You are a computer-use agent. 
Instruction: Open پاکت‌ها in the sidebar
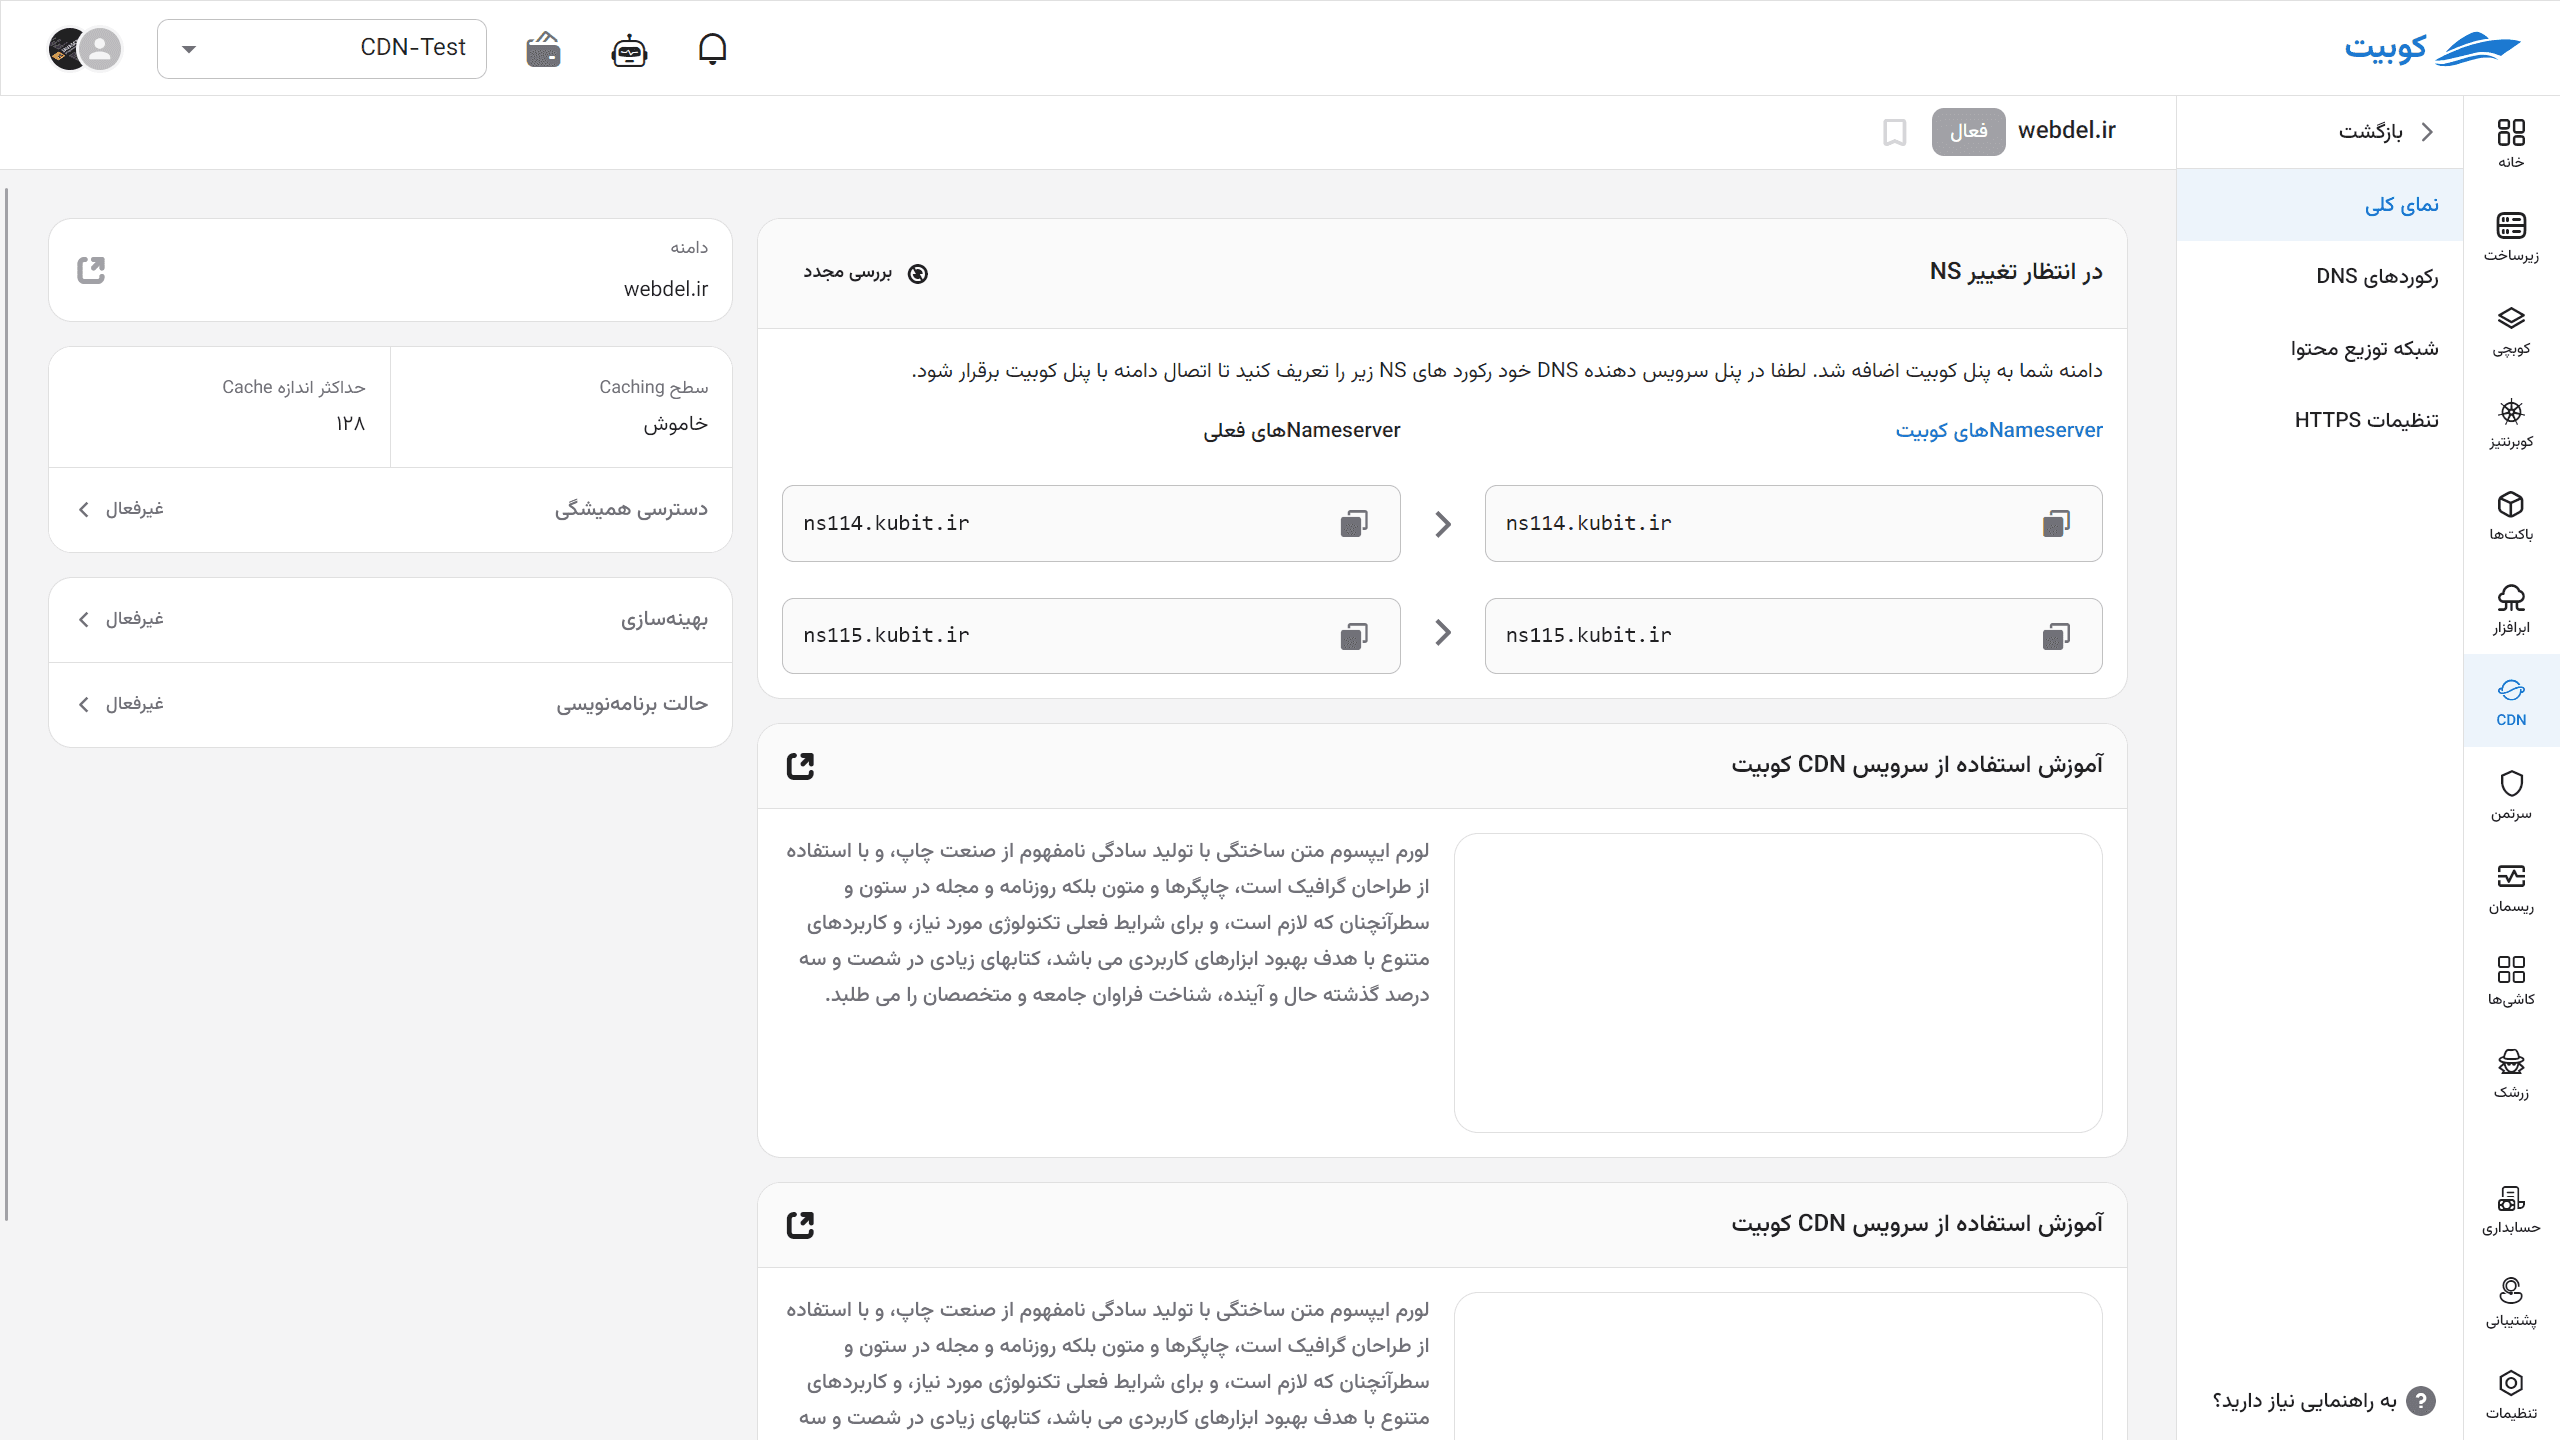click(x=2511, y=516)
